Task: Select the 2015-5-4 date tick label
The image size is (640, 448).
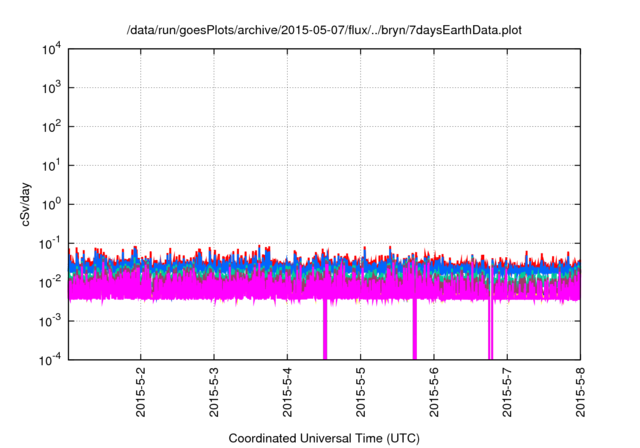Action: click(x=287, y=392)
